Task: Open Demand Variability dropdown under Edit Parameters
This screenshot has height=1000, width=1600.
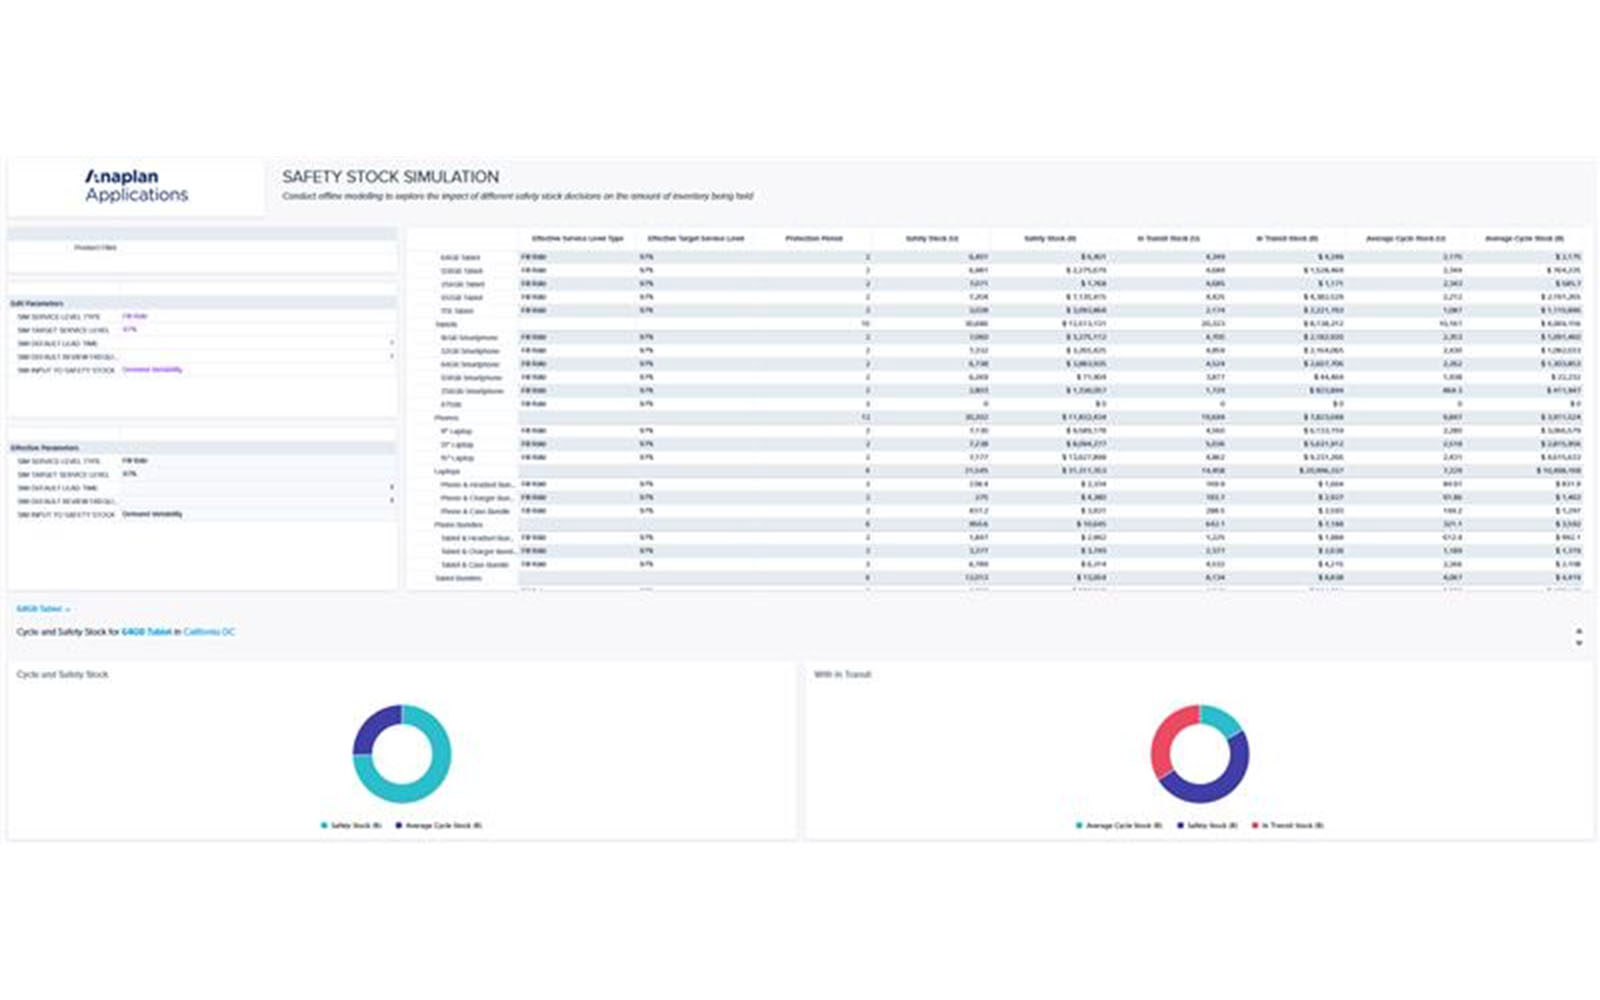Action: point(152,370)
